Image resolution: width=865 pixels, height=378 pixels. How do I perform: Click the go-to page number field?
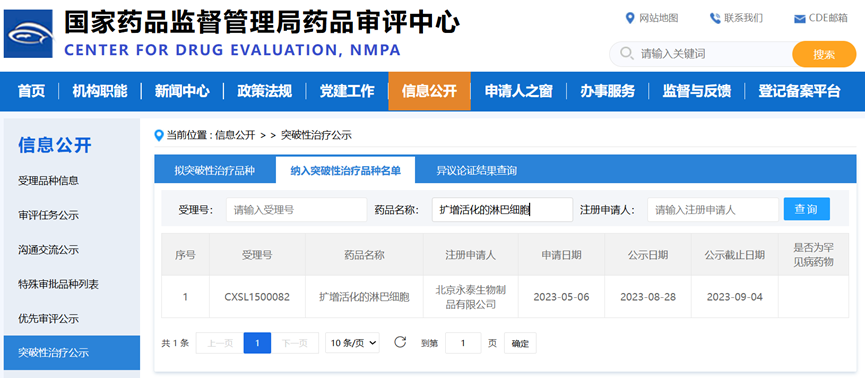[463, 343]
